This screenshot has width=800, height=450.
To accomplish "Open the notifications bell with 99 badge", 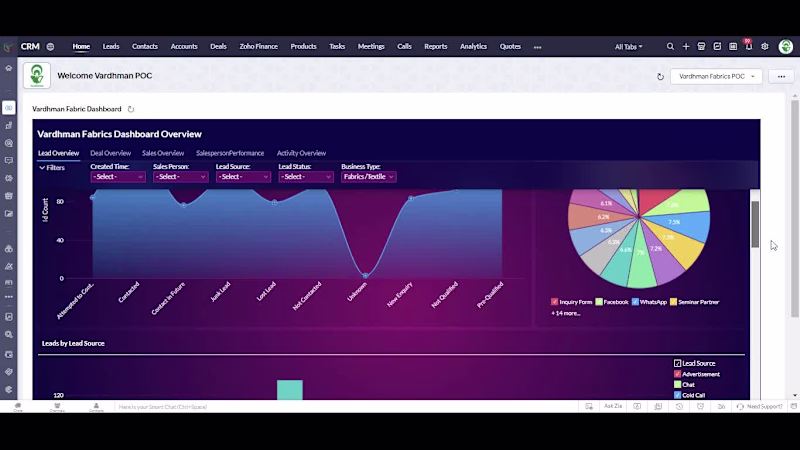I will coord(748,46).
